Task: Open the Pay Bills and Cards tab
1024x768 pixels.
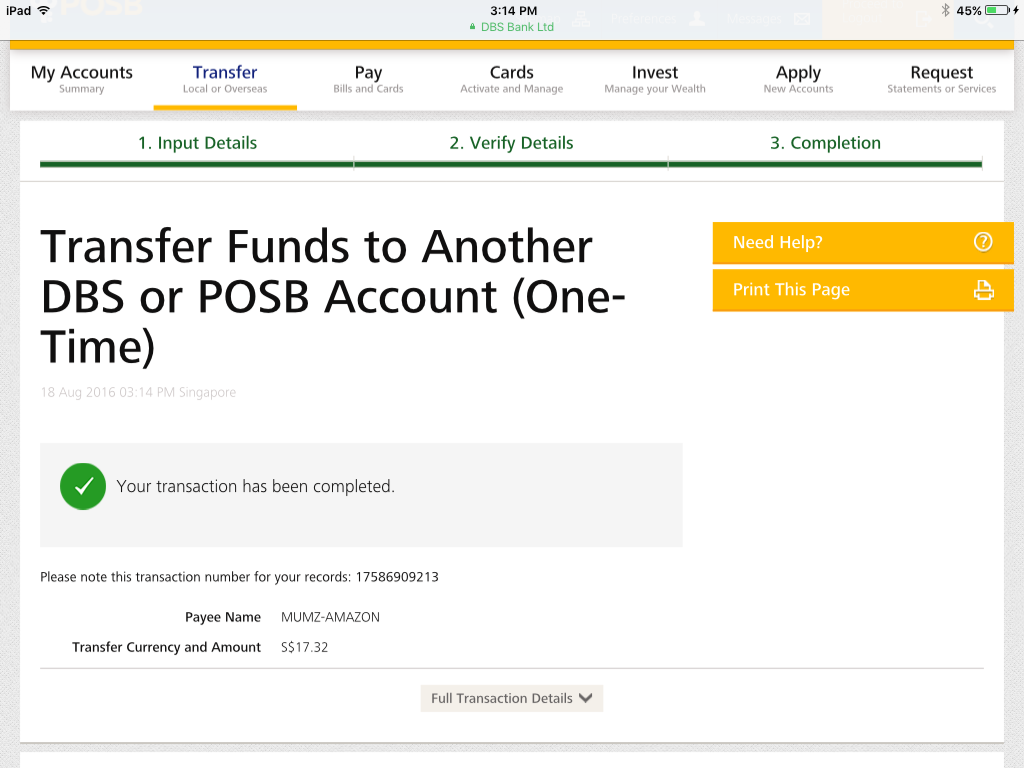Action: 368,78
